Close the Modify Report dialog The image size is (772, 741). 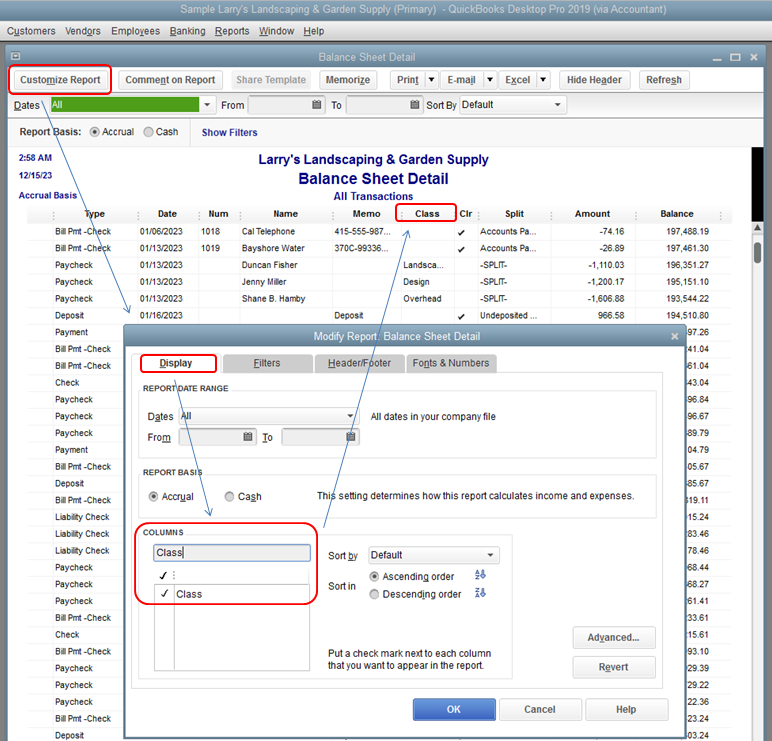pos(675,336)
